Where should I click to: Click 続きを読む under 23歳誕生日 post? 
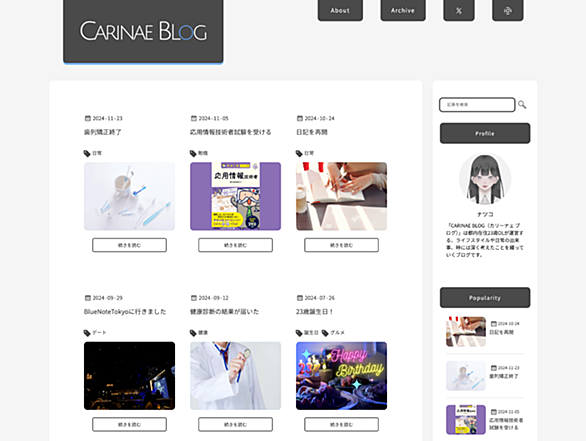(342, 425)
